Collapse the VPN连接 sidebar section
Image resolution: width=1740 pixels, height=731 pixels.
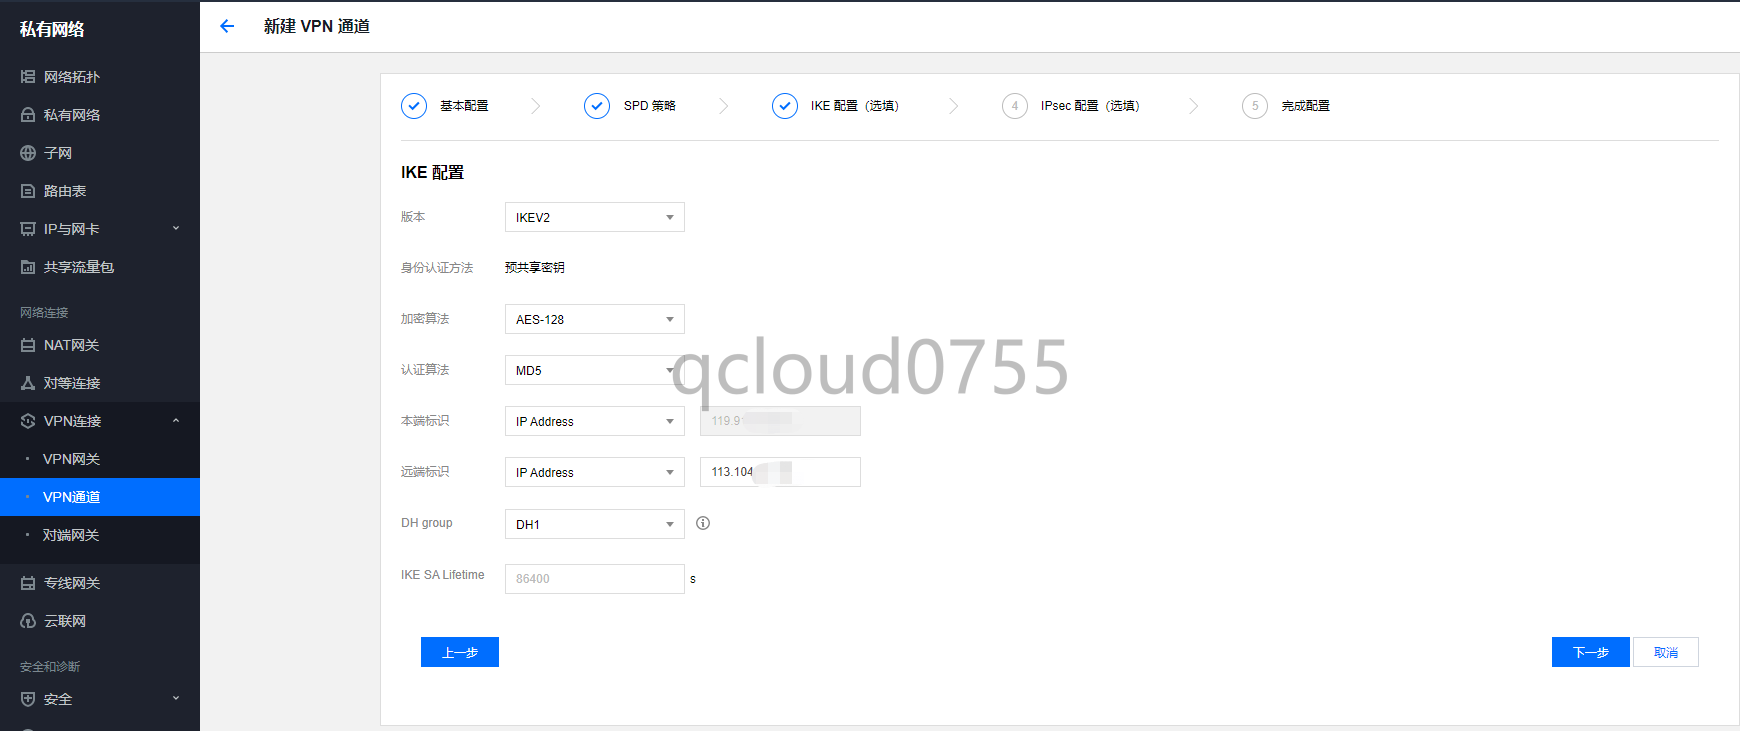pyautogui.click(x=176, y=421)
